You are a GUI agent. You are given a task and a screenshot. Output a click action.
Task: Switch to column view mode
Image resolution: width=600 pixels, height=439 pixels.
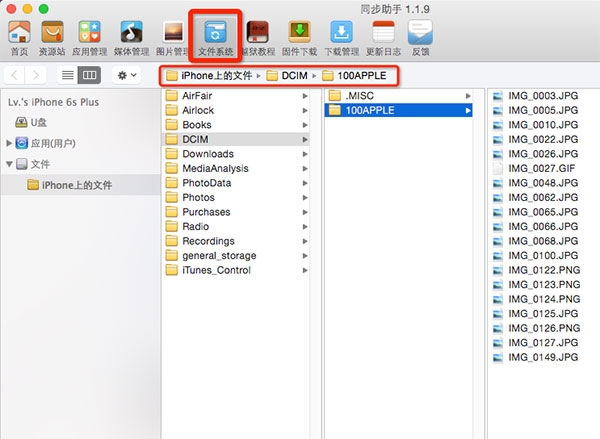[90, 75]
